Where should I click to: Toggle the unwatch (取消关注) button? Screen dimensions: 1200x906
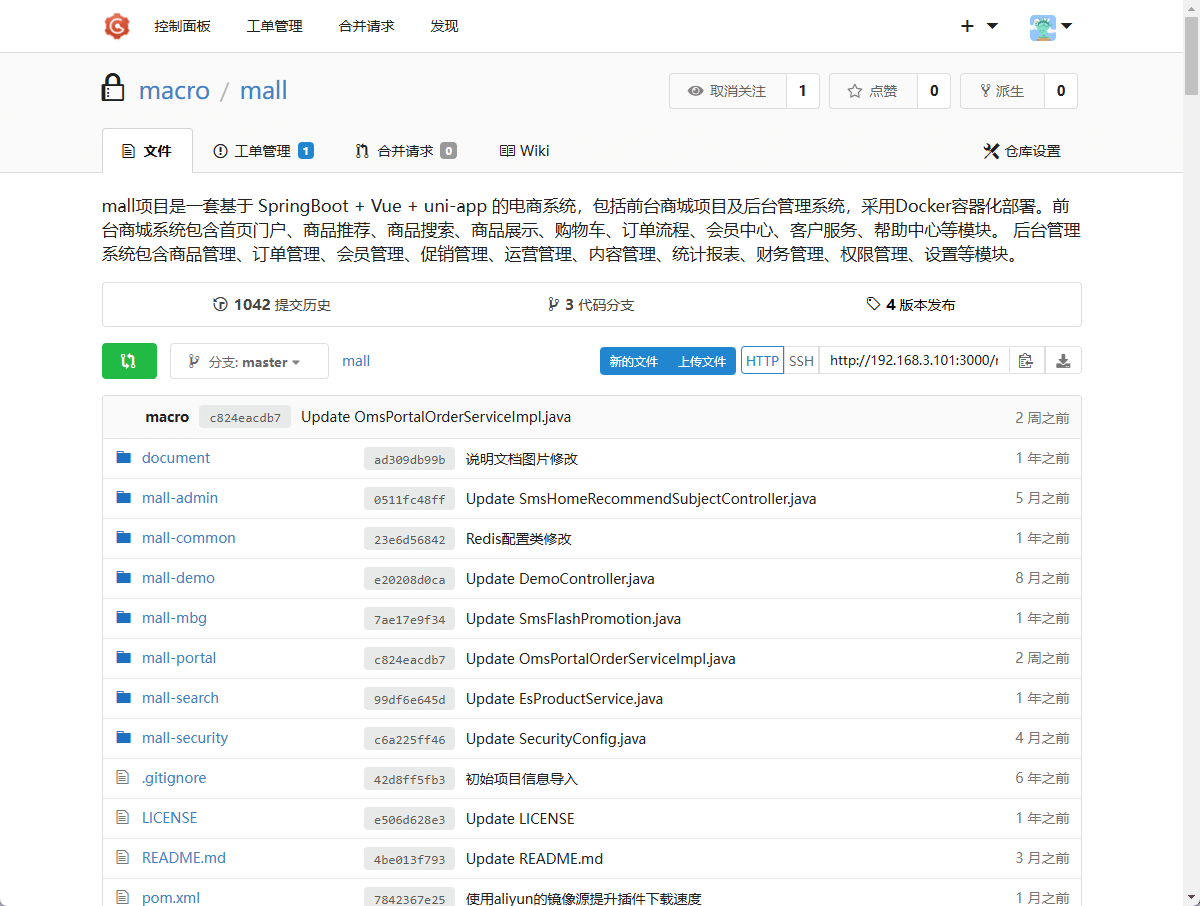[728, 91]
